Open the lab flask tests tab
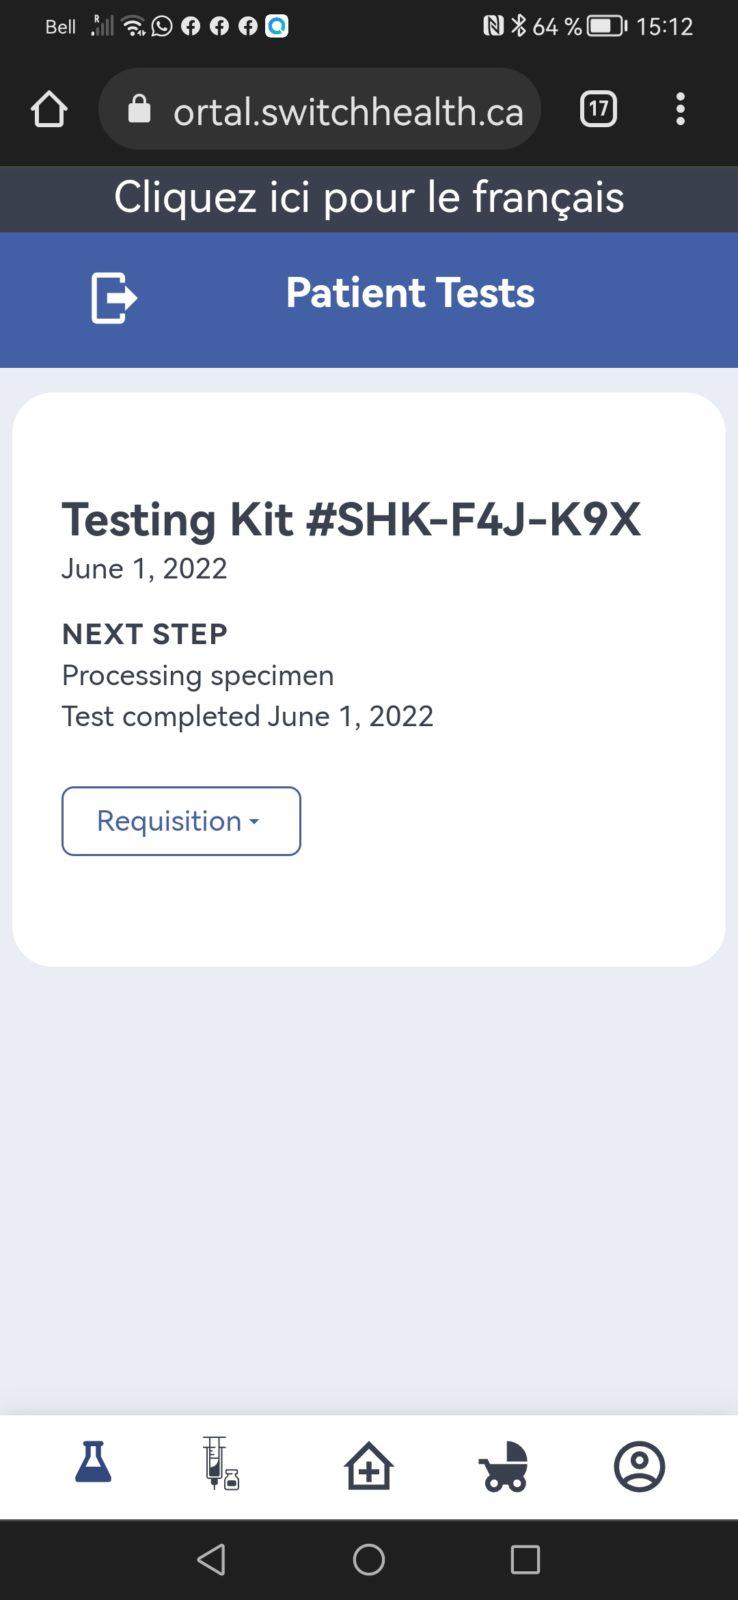Viewport: 738px width, 1600px height. pos(93,1463)
